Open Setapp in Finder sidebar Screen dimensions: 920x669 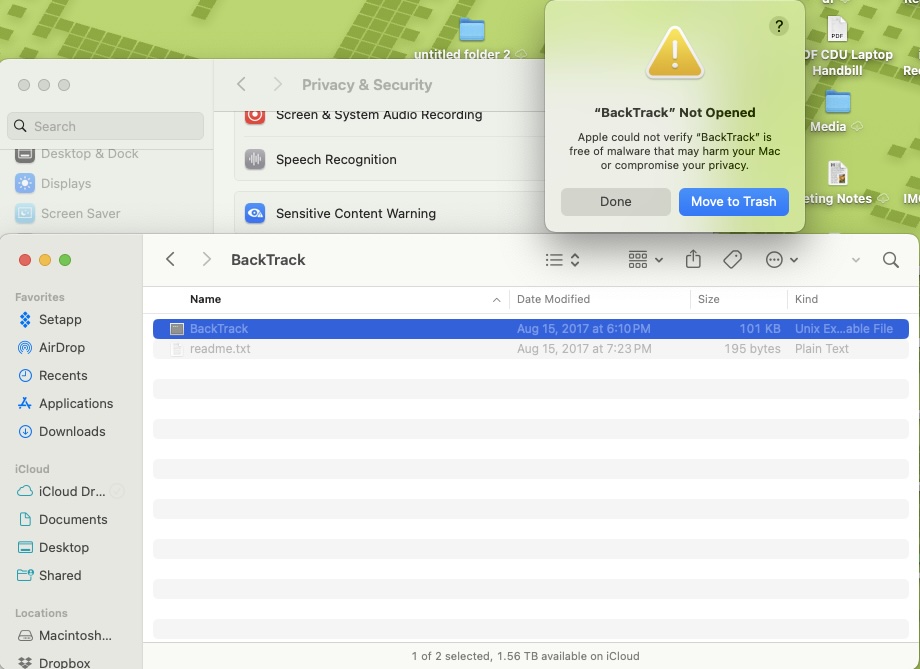pyautogui.click(x=59, y=320)
